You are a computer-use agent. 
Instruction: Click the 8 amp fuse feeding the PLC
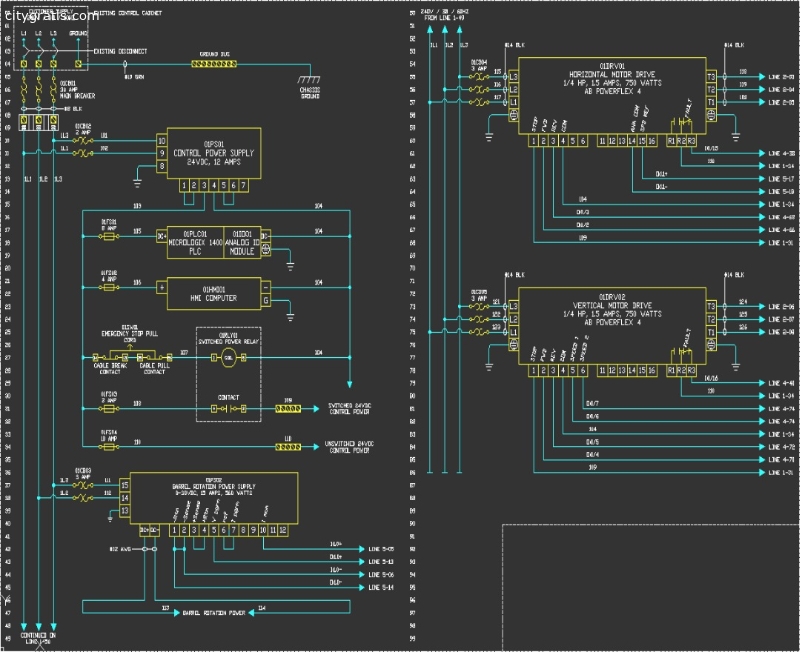[110, 238]
